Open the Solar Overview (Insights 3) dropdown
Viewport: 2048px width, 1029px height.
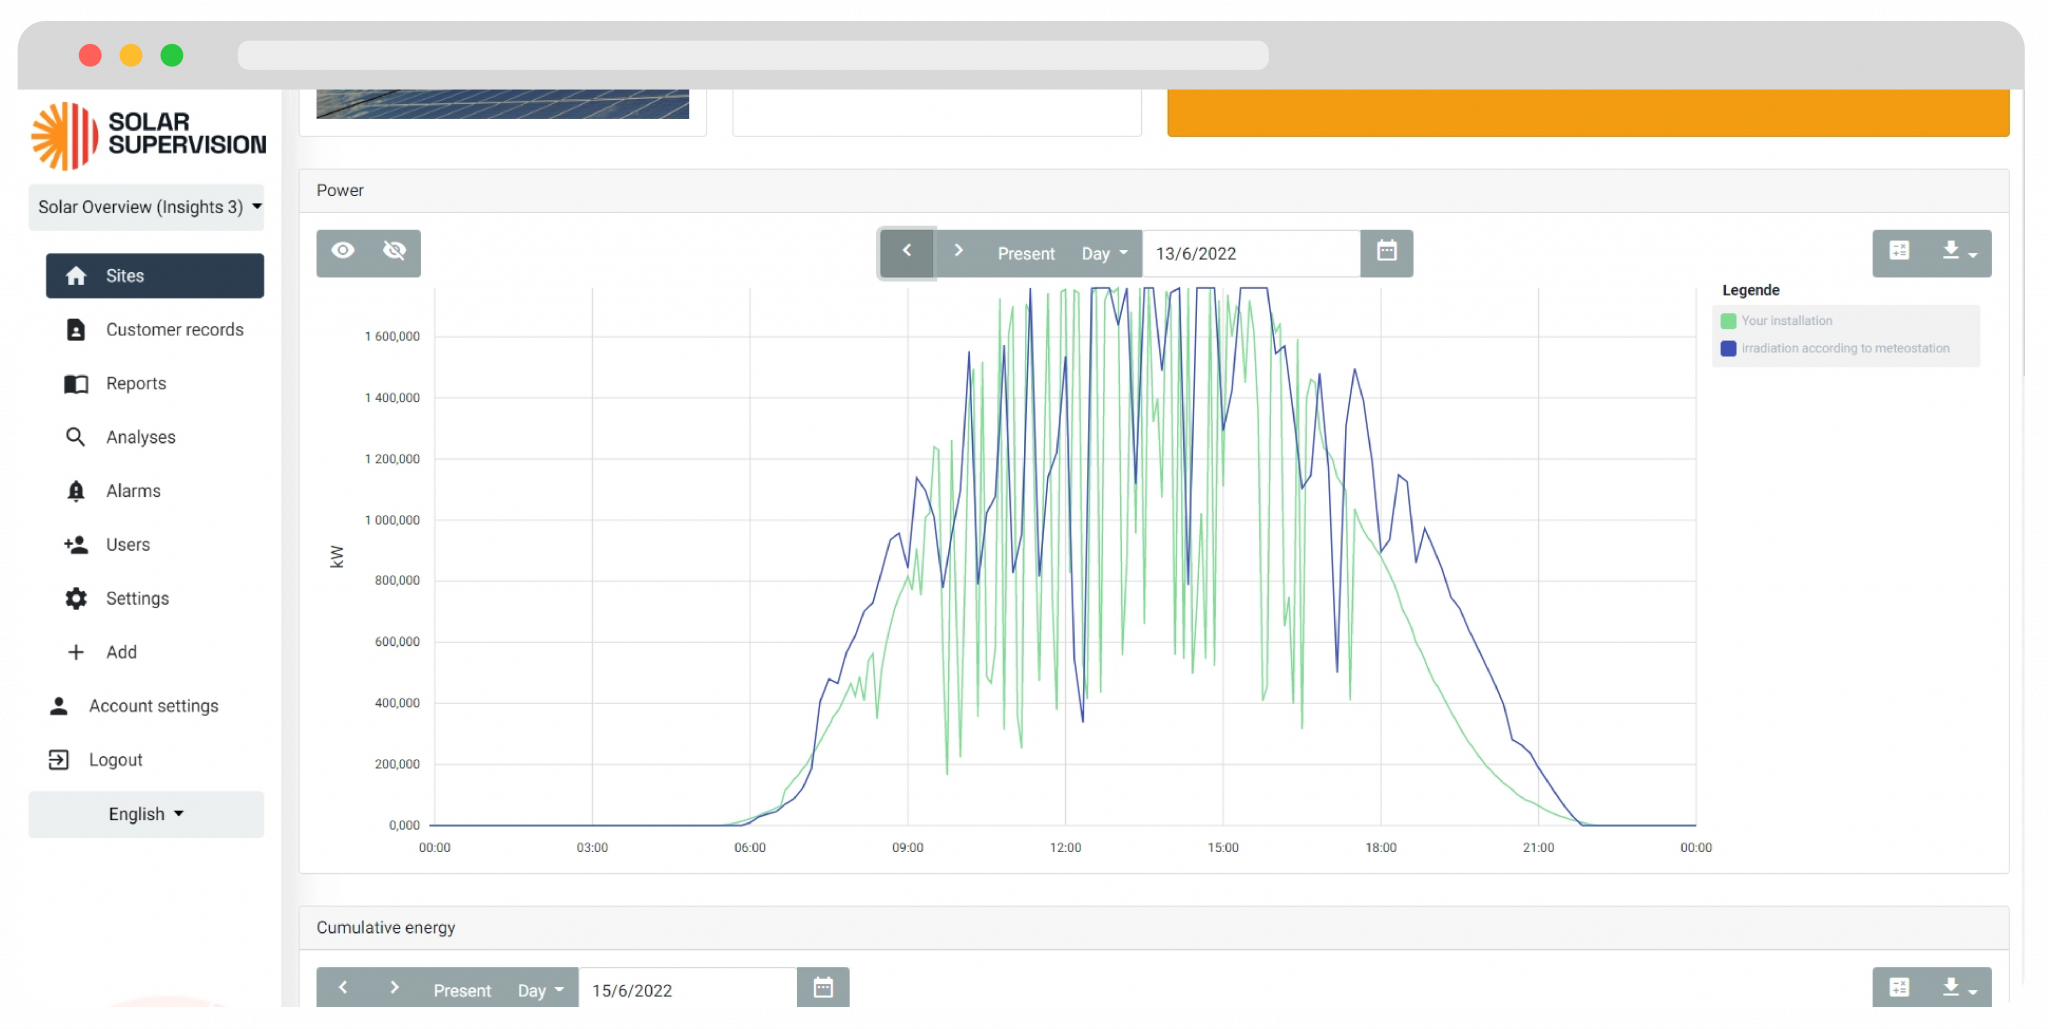click(x=147, y=207)
